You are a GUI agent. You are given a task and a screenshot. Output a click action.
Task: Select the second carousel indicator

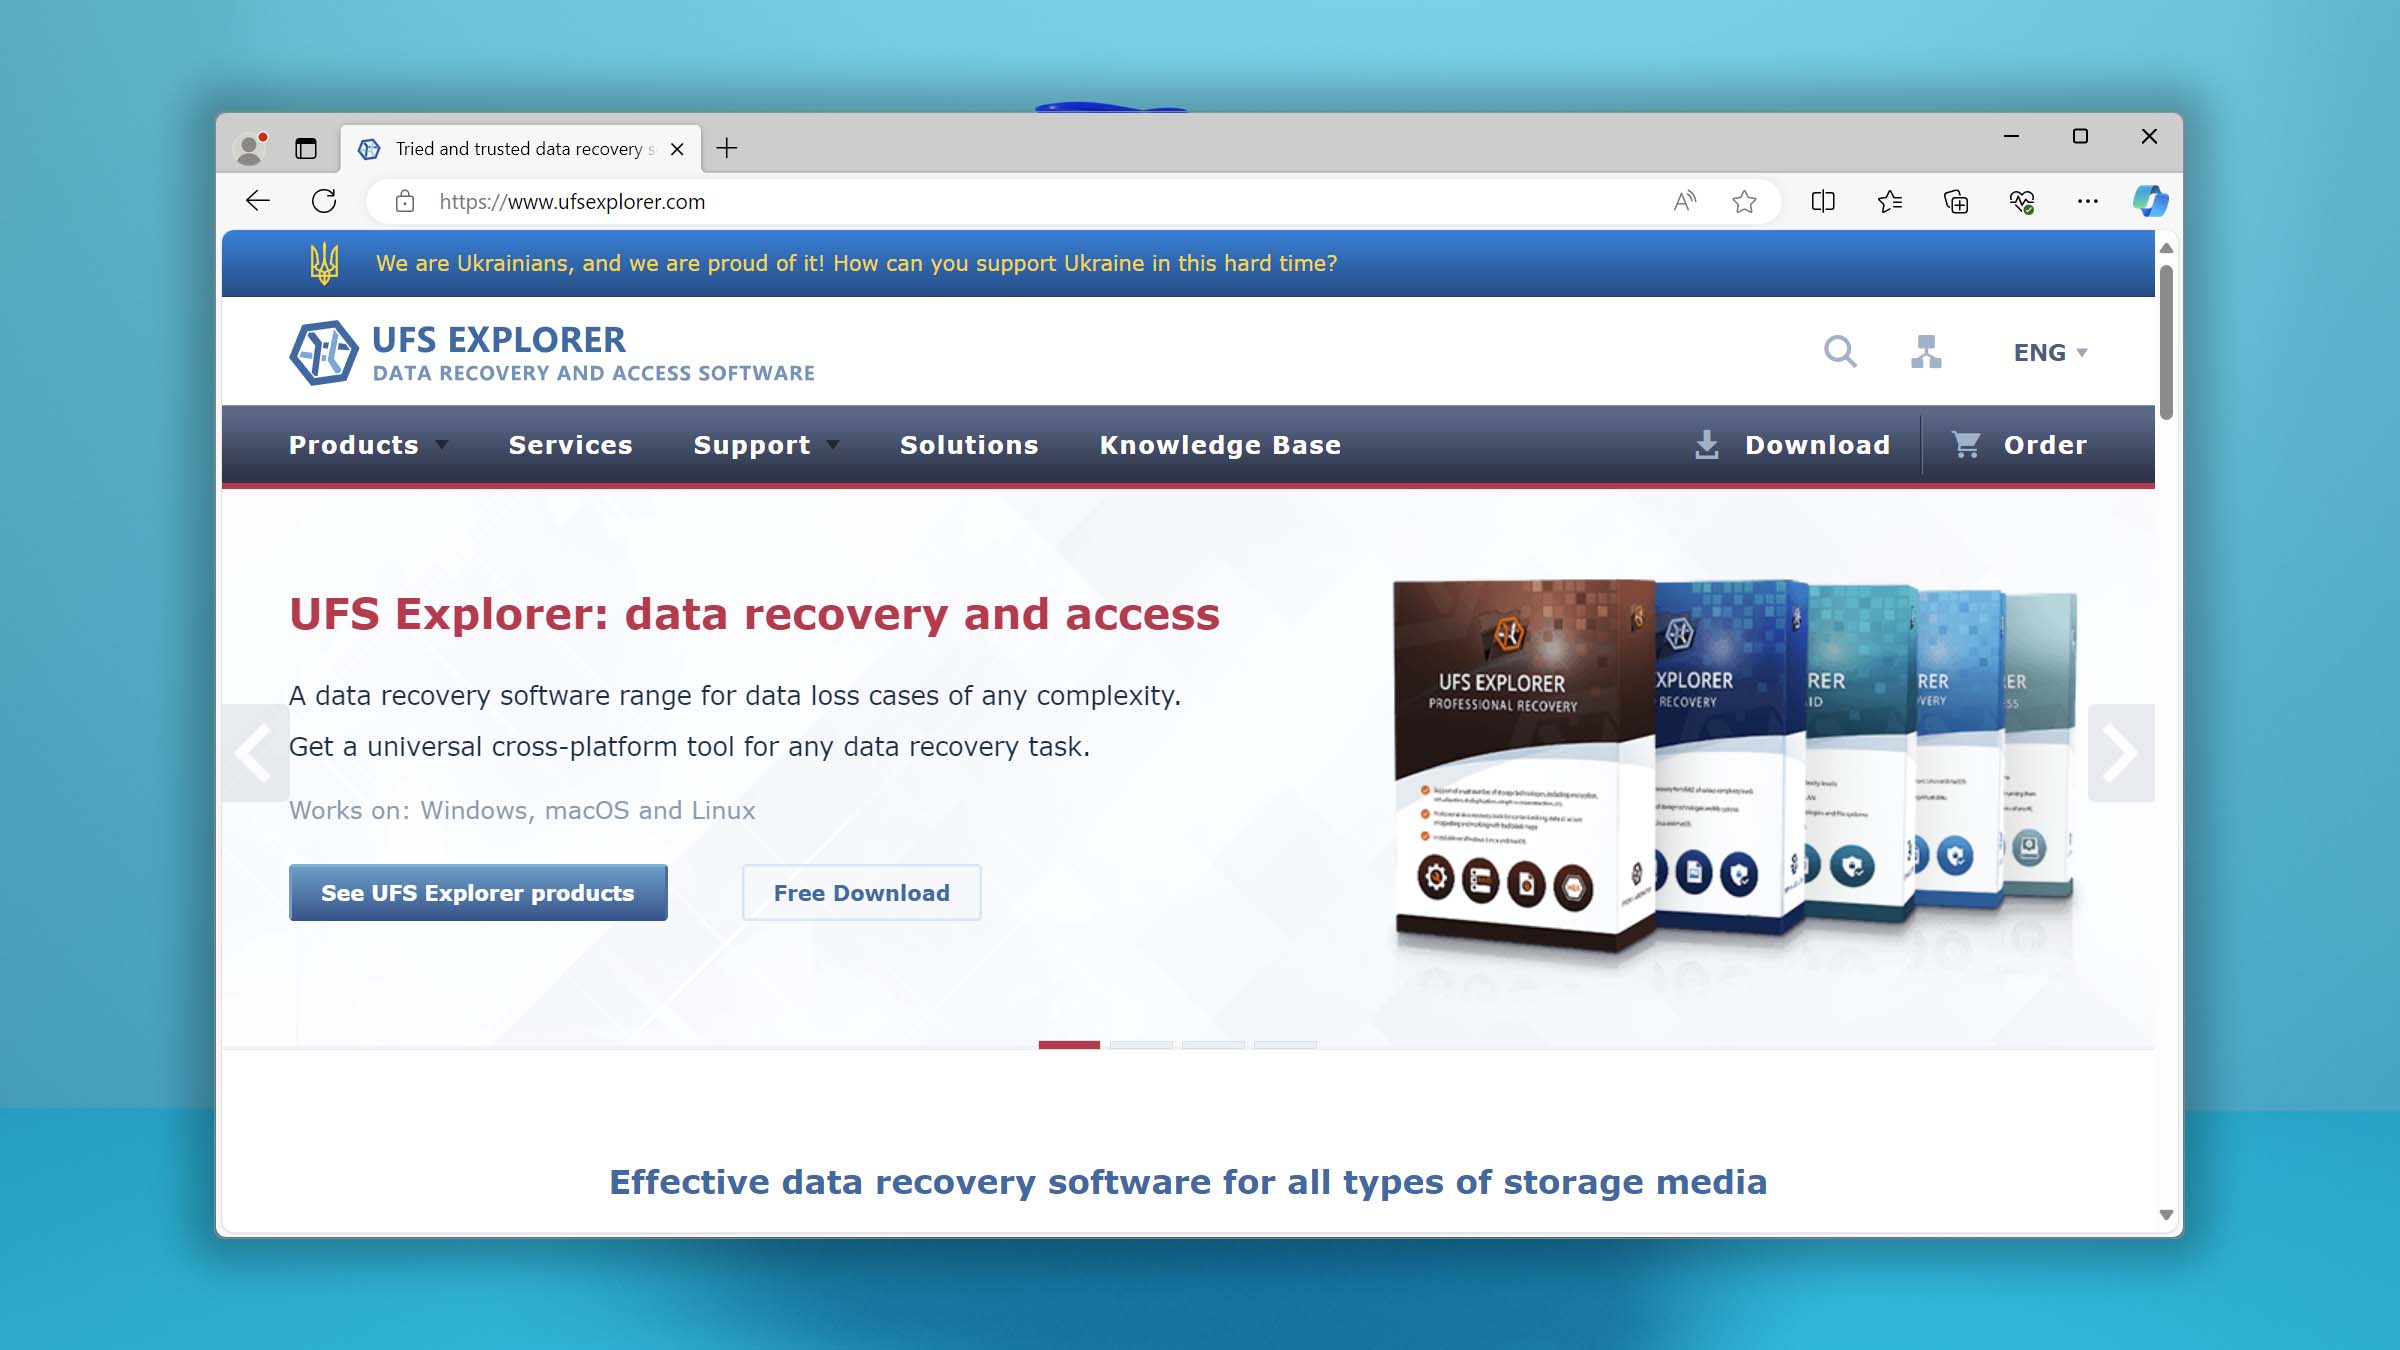click(x=1141, y=1044)
